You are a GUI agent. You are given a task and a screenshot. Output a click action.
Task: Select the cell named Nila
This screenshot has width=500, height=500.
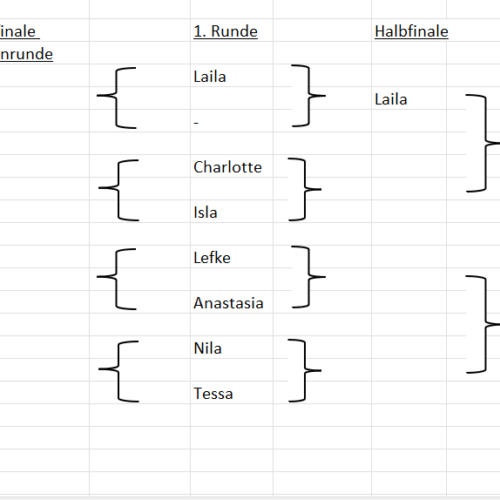[x=232, y=347]
